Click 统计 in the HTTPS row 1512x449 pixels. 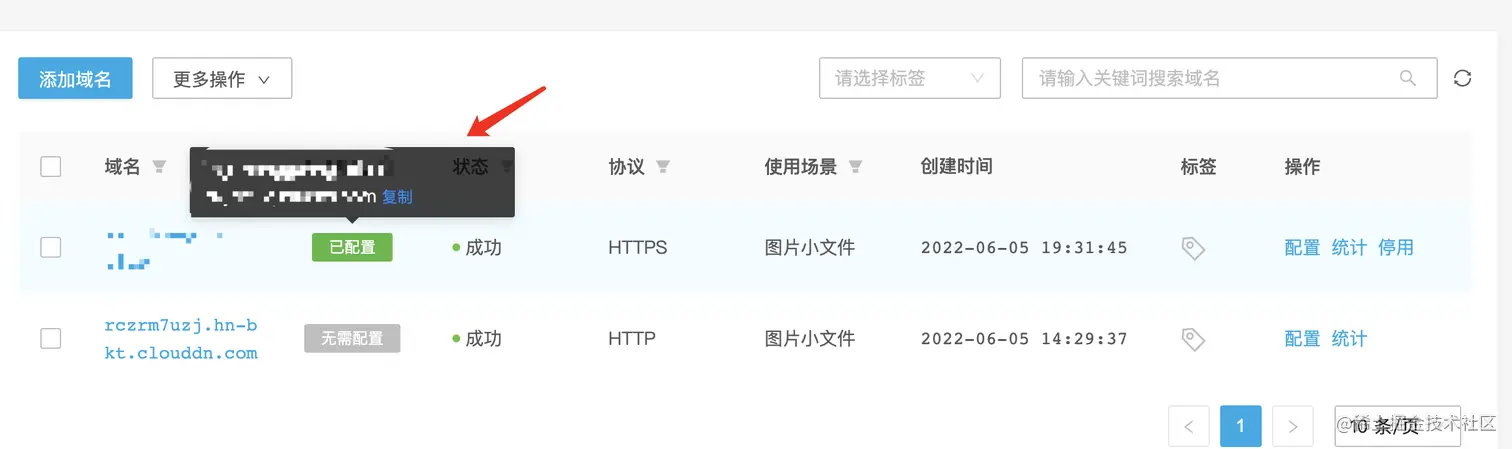(1349, 248)
